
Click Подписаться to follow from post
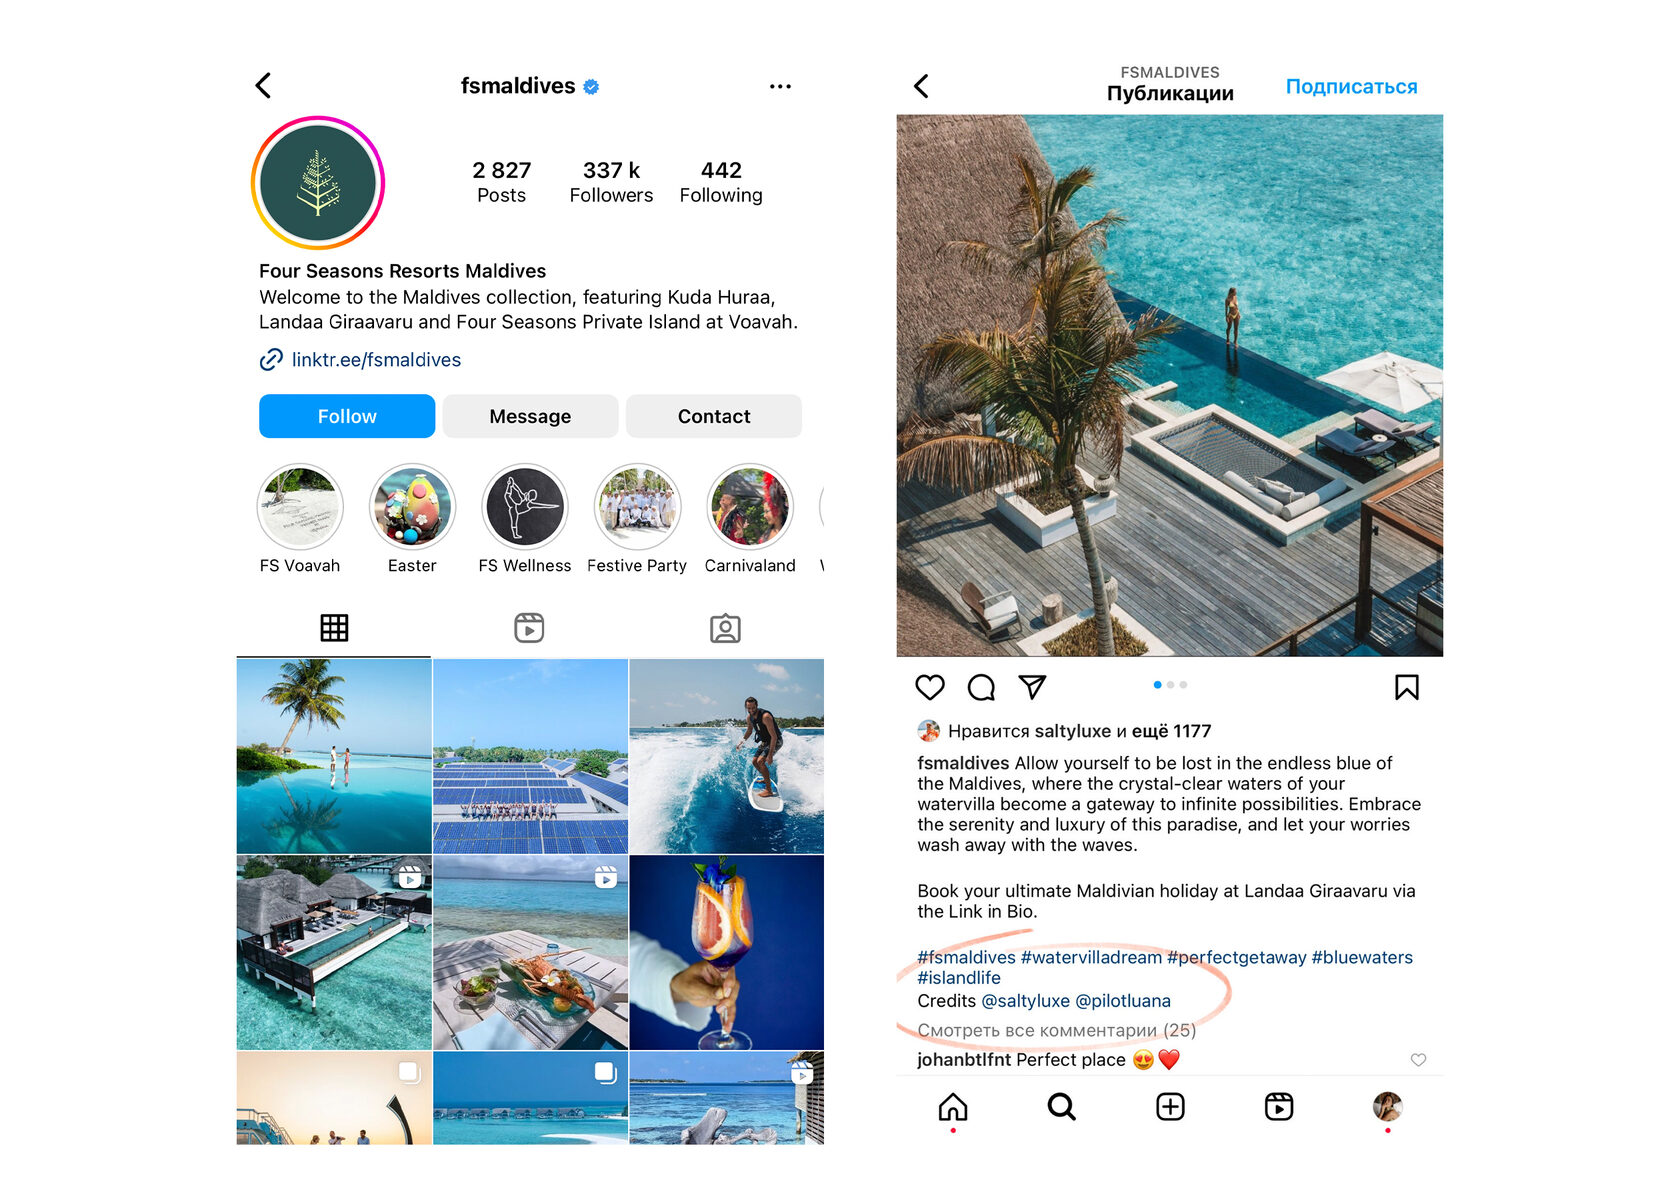click(1351, 87)
